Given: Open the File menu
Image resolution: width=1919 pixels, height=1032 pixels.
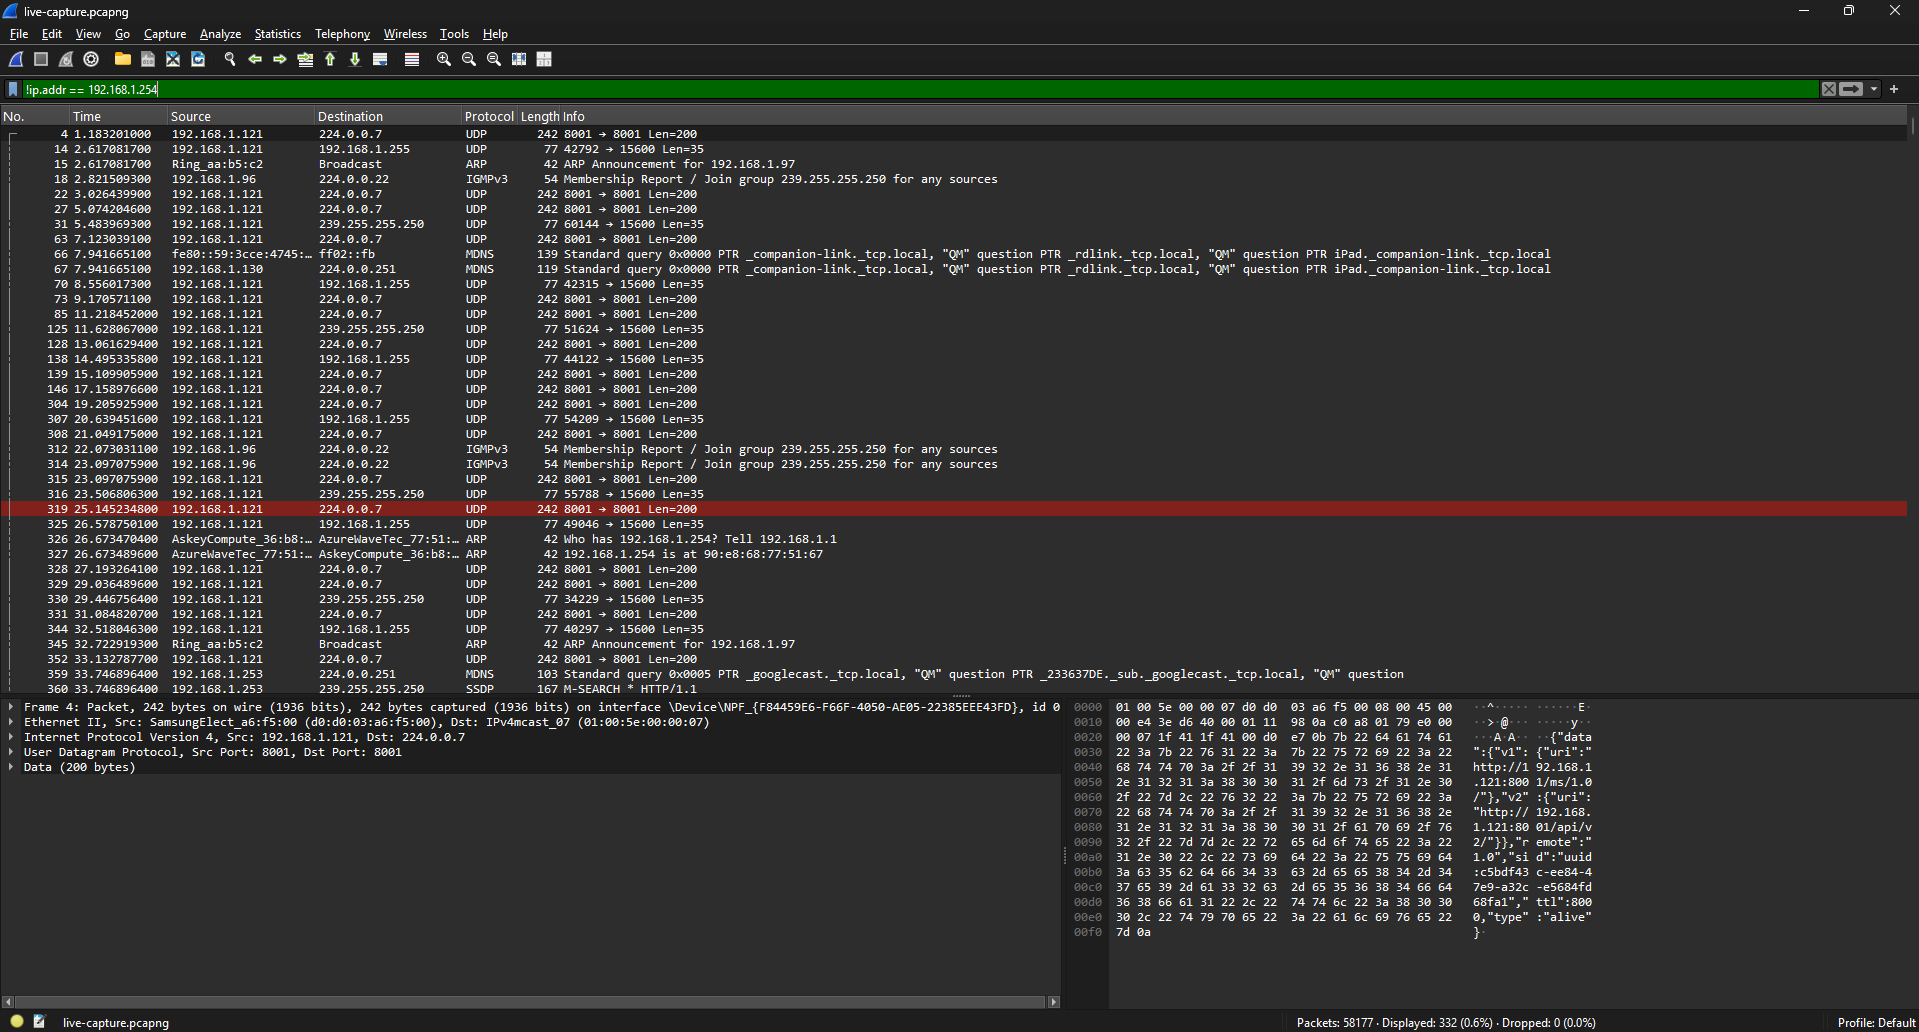Looking at the screenshot, I should (x=19, y=34).
